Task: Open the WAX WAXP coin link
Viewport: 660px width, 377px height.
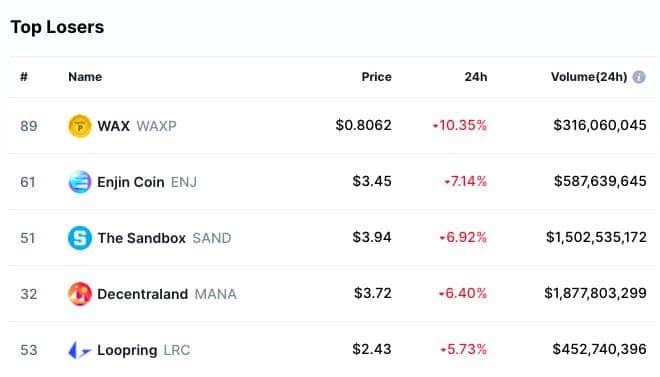Action: point(137,126)
